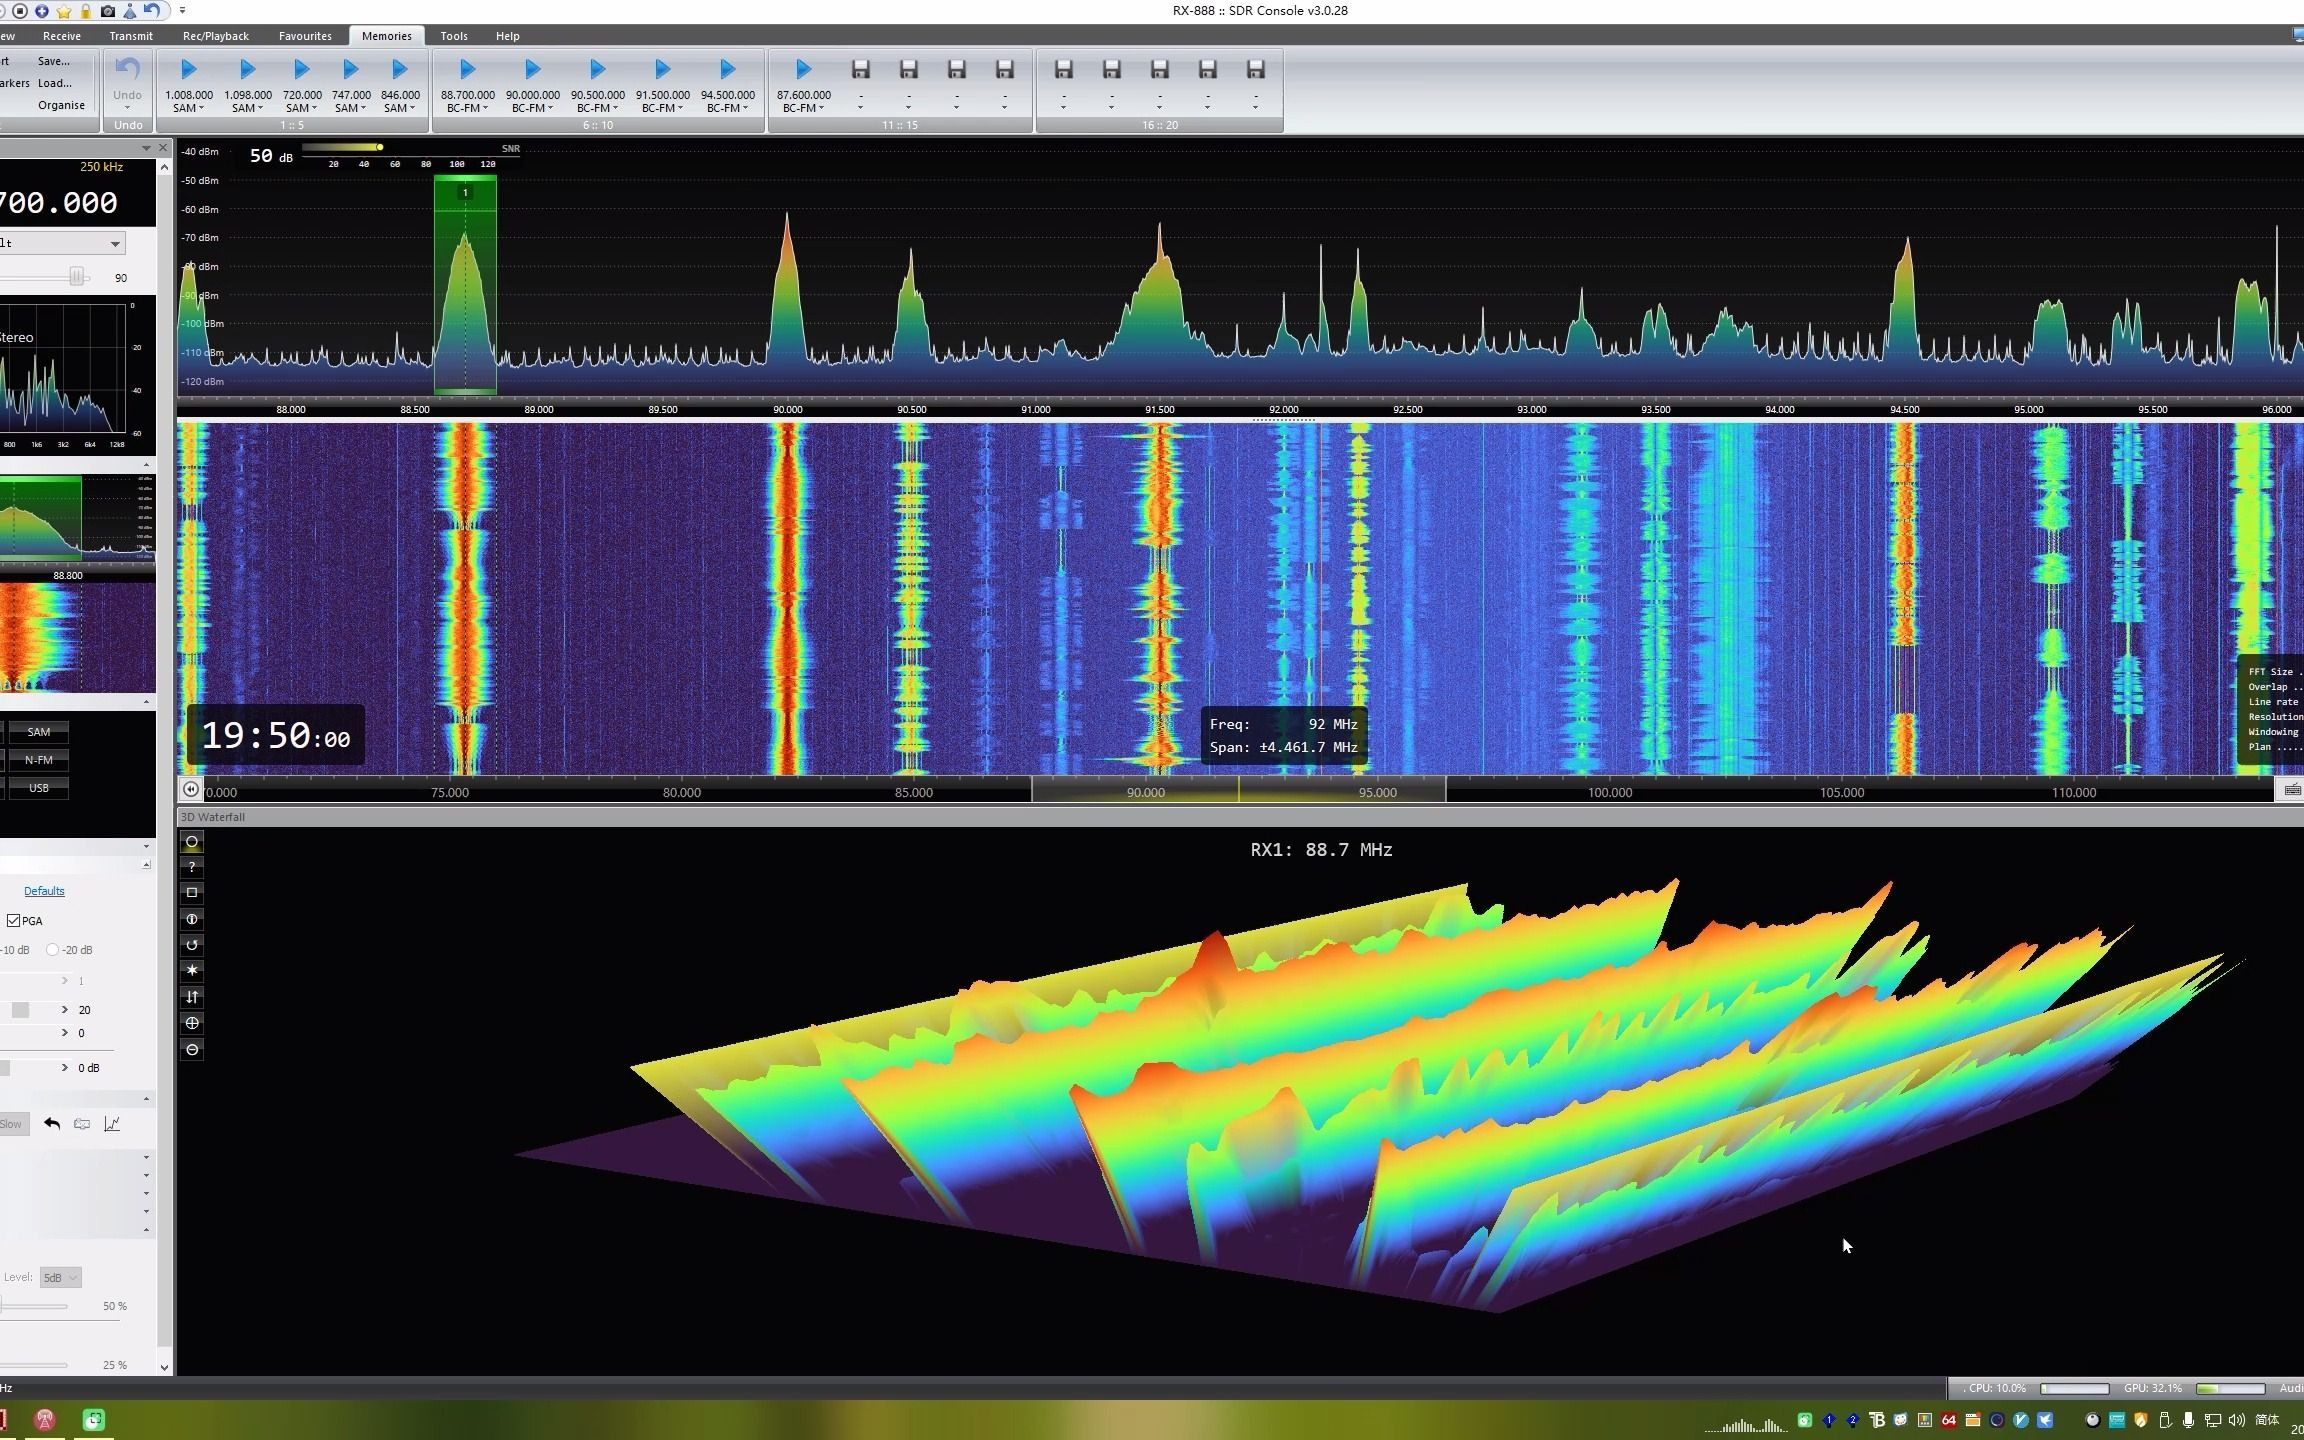
Task: Click the Slow button in left panel
Action: click(13, 1124)
